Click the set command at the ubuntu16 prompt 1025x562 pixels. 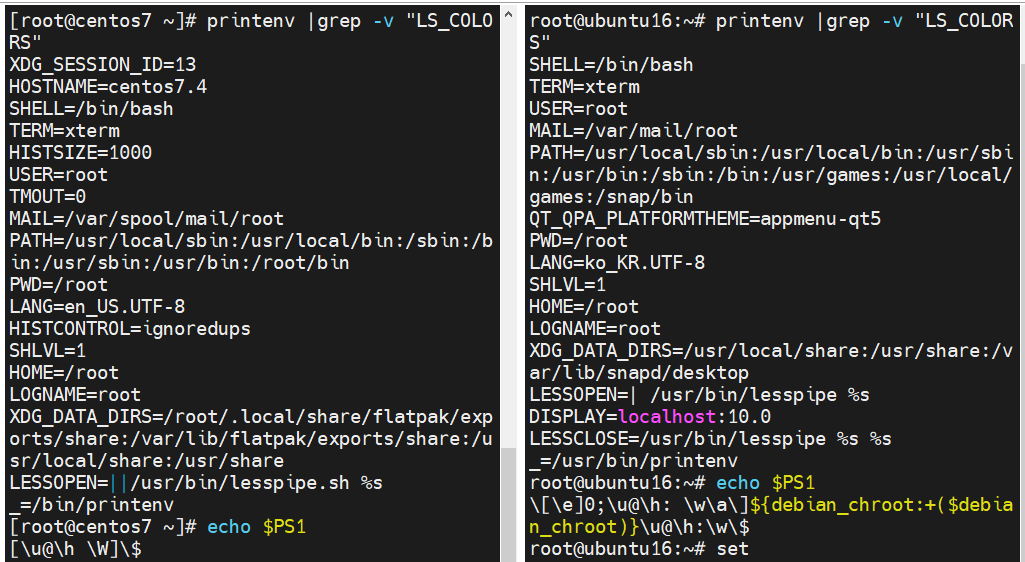click(732, 549)
